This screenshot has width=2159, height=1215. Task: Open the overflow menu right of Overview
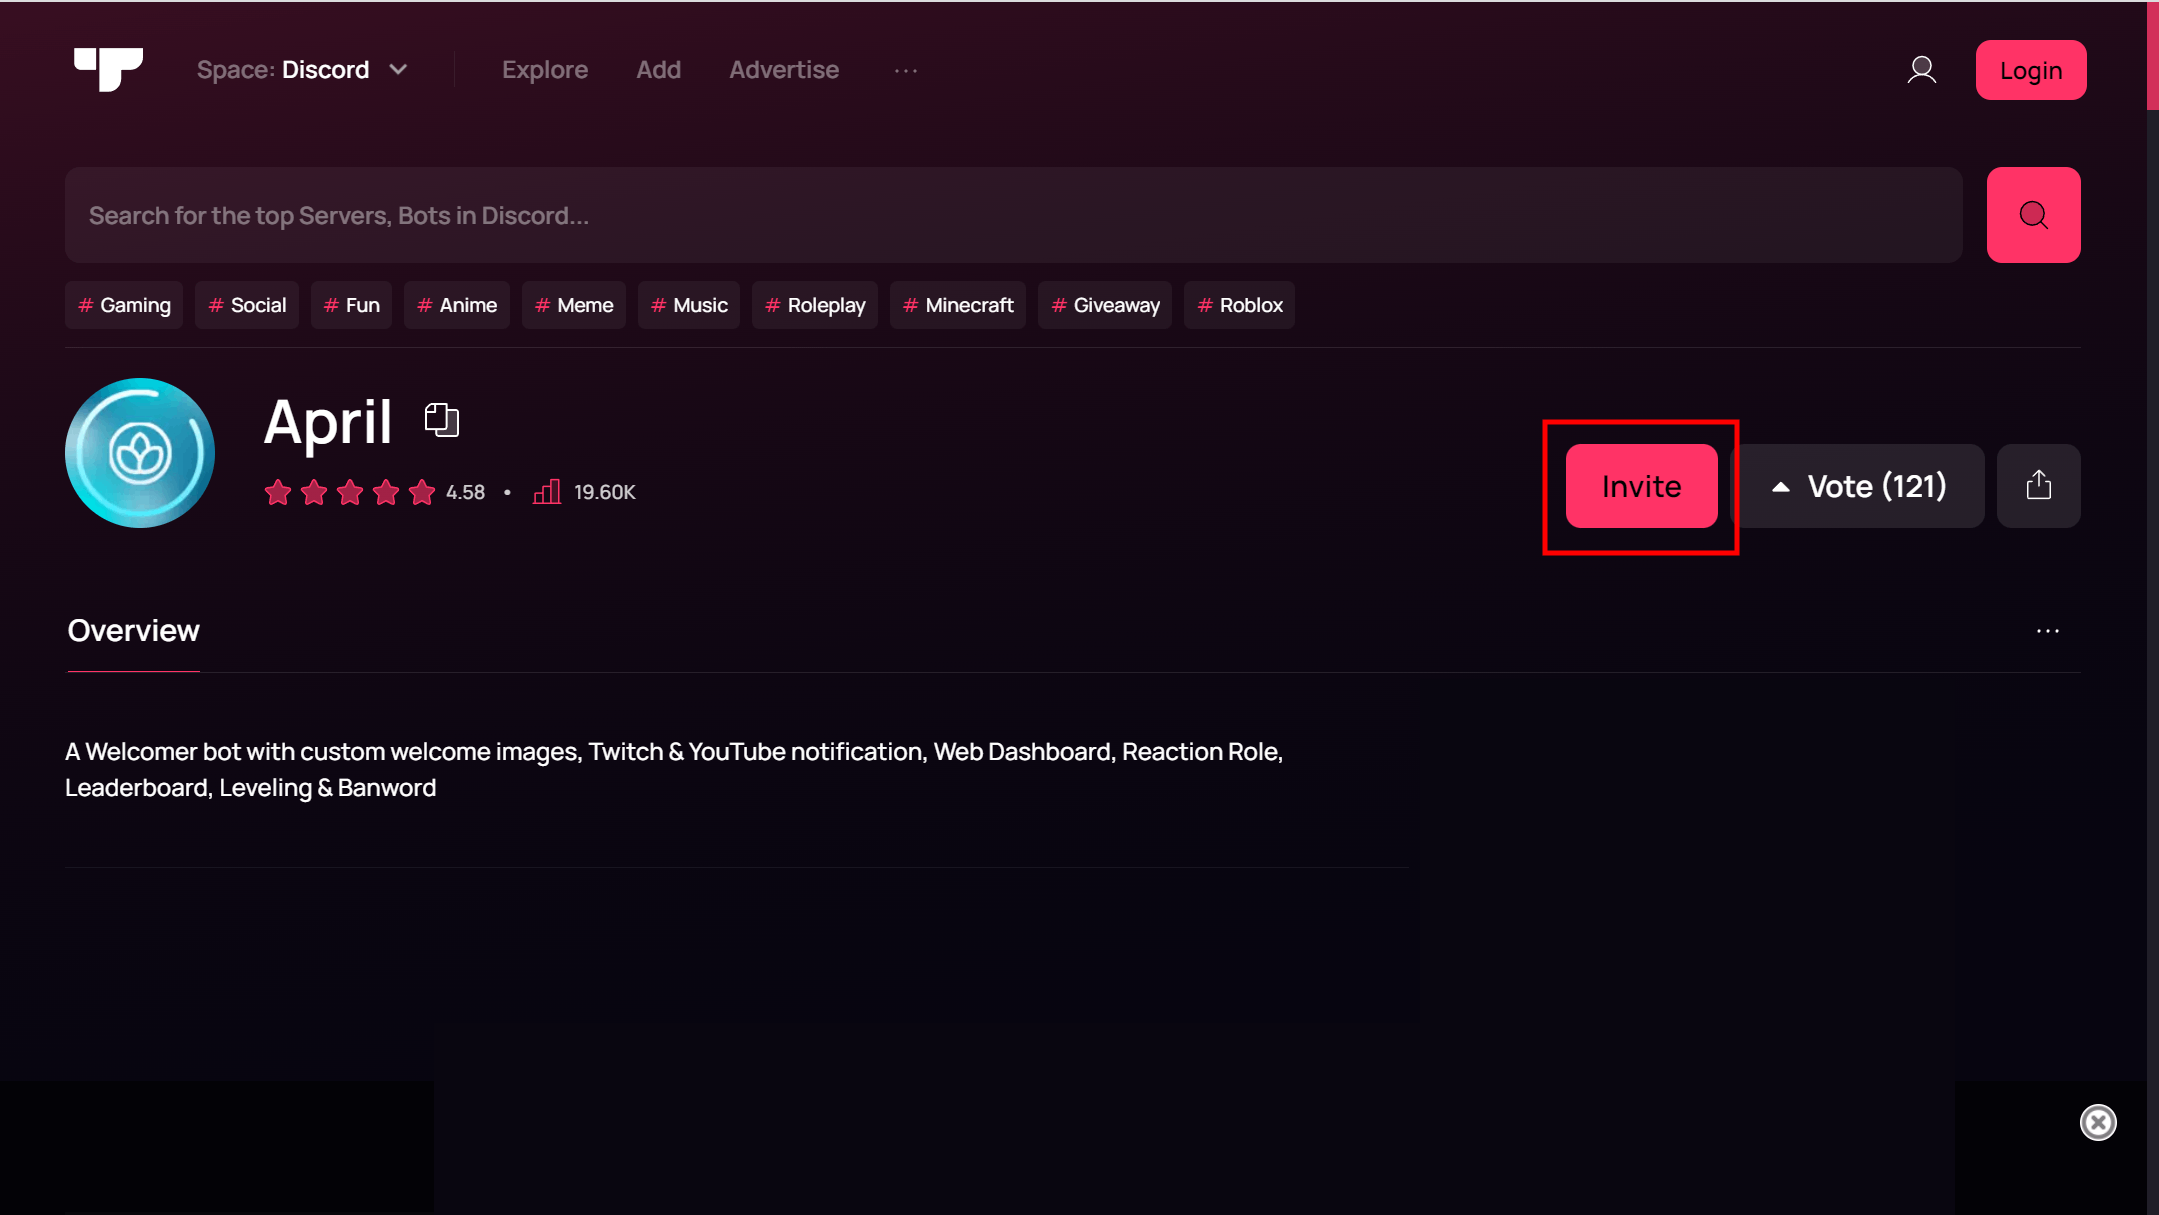2048,630
